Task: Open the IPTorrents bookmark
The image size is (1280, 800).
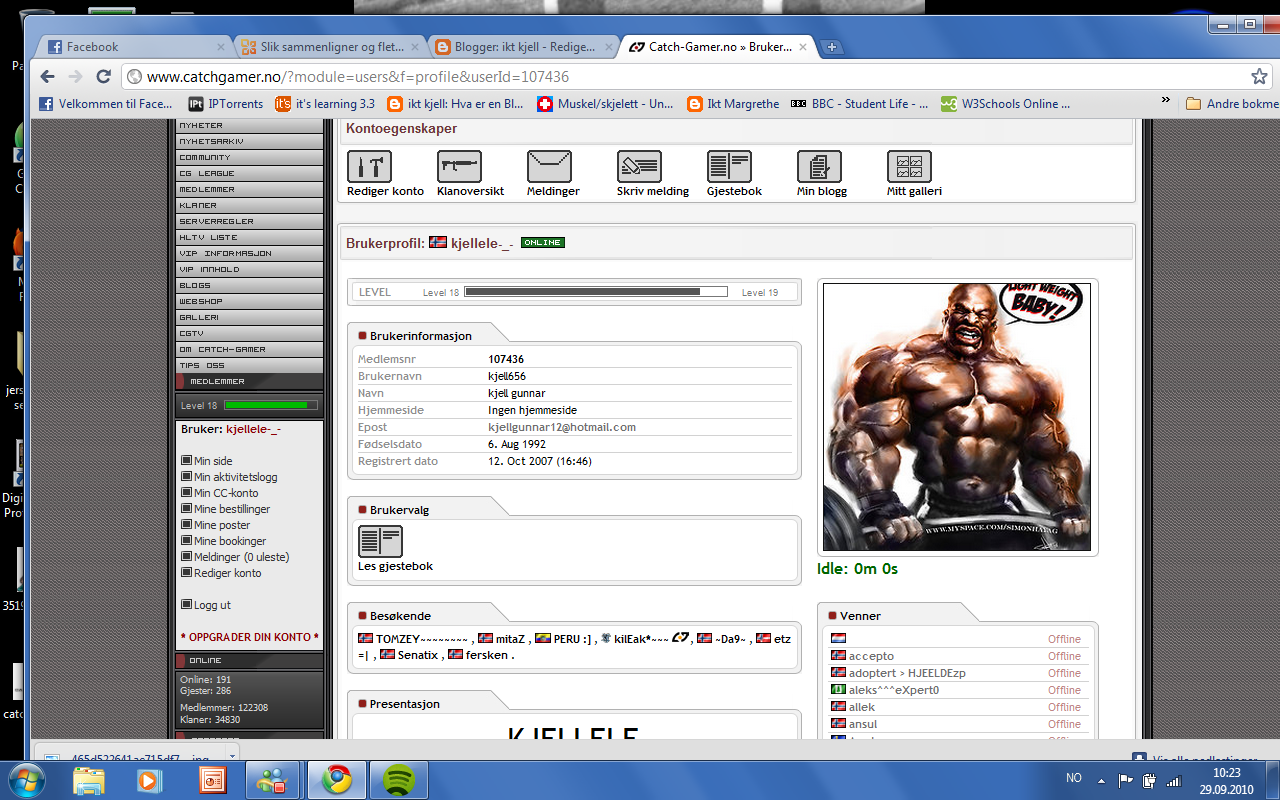Action: [226, 103]
